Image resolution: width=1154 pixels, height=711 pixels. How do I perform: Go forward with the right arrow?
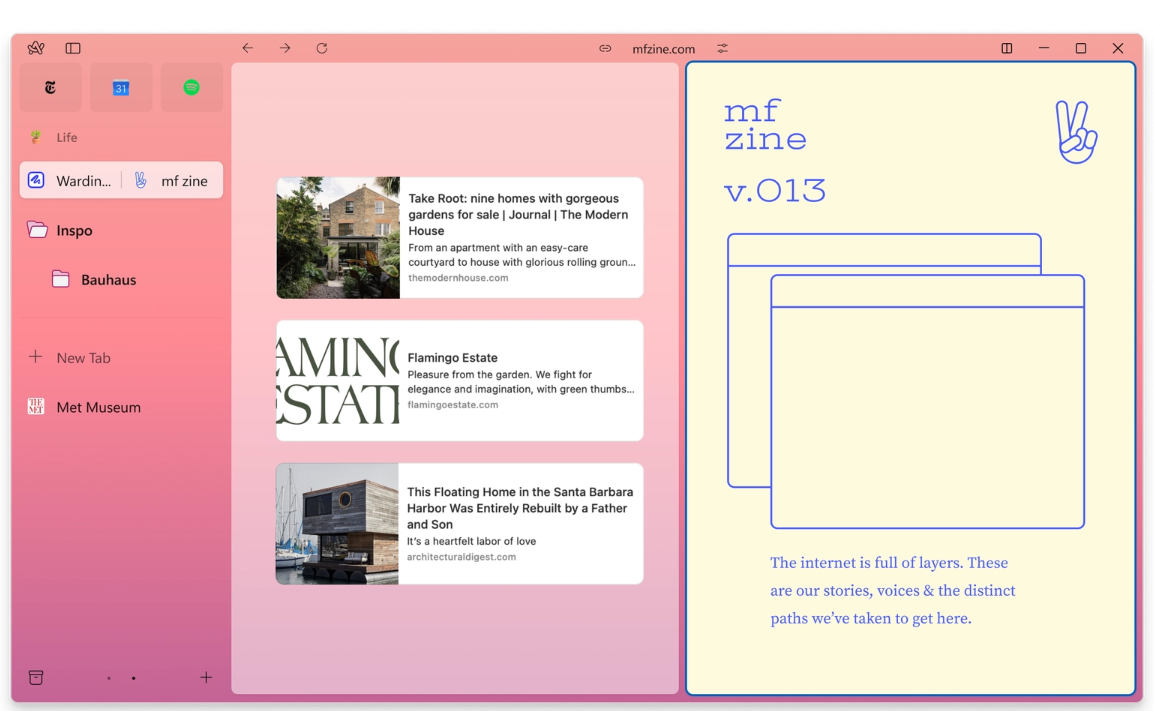[285, 48]
